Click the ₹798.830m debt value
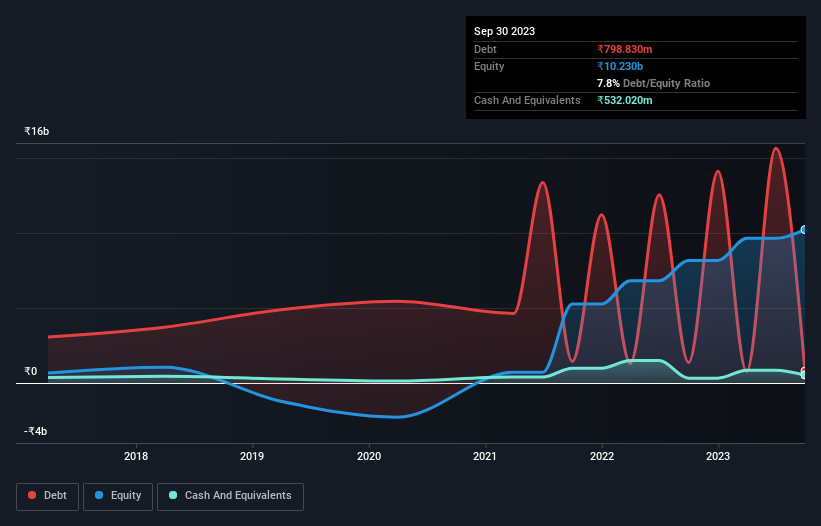The width and height of the screenshot is (821, 526). click(x=625, y=49)
